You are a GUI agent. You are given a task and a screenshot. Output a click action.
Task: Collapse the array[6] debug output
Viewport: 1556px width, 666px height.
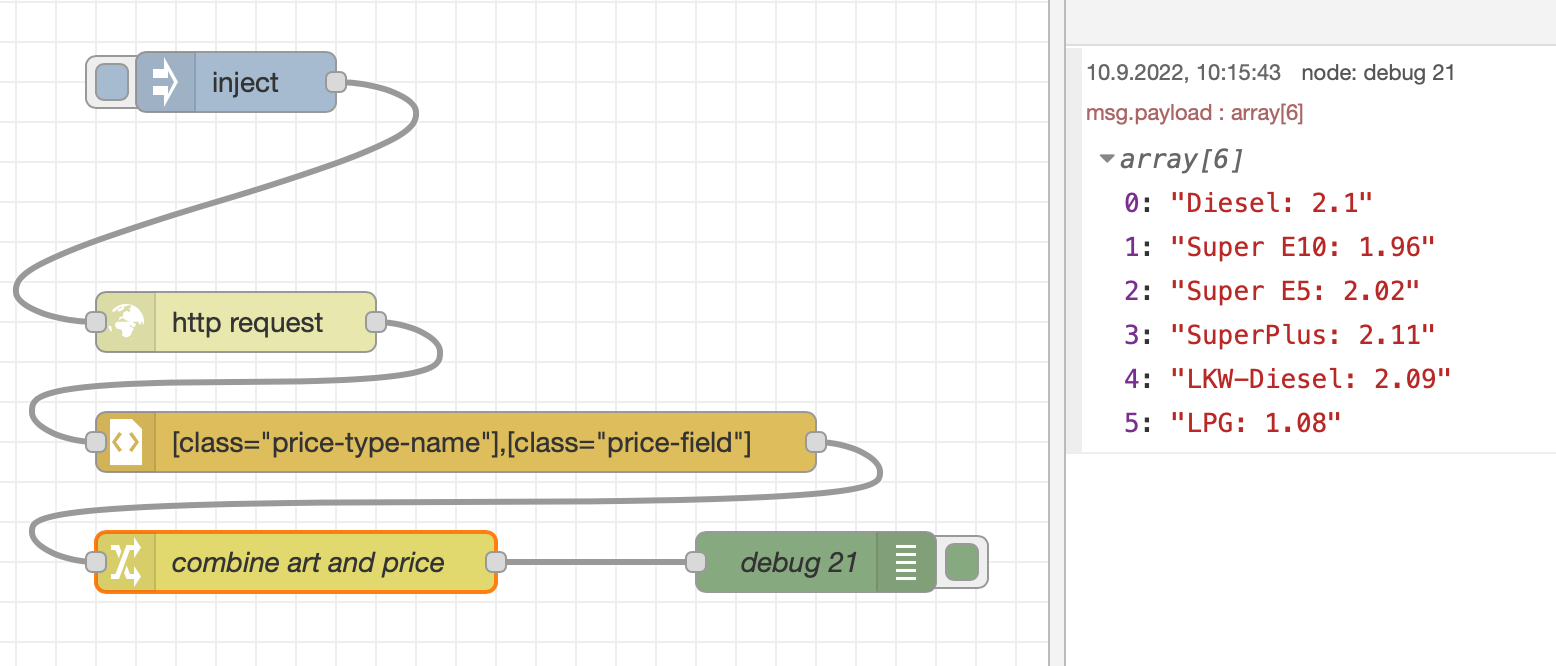1107,159
